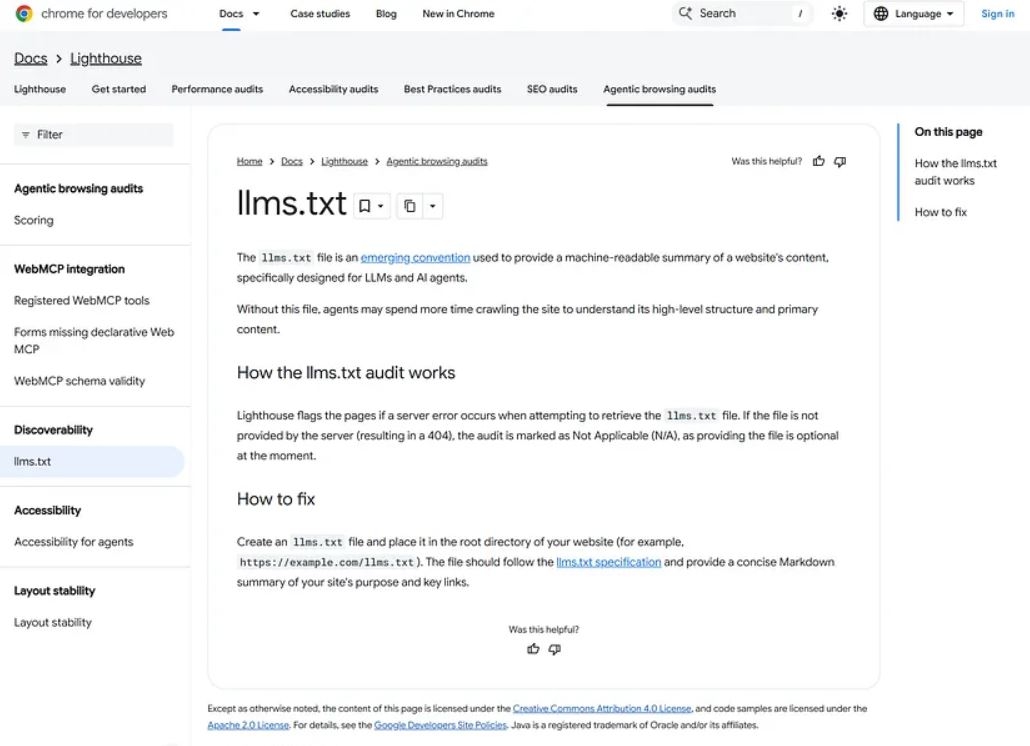Click thumbs down icon below article

tap(554, 649)
